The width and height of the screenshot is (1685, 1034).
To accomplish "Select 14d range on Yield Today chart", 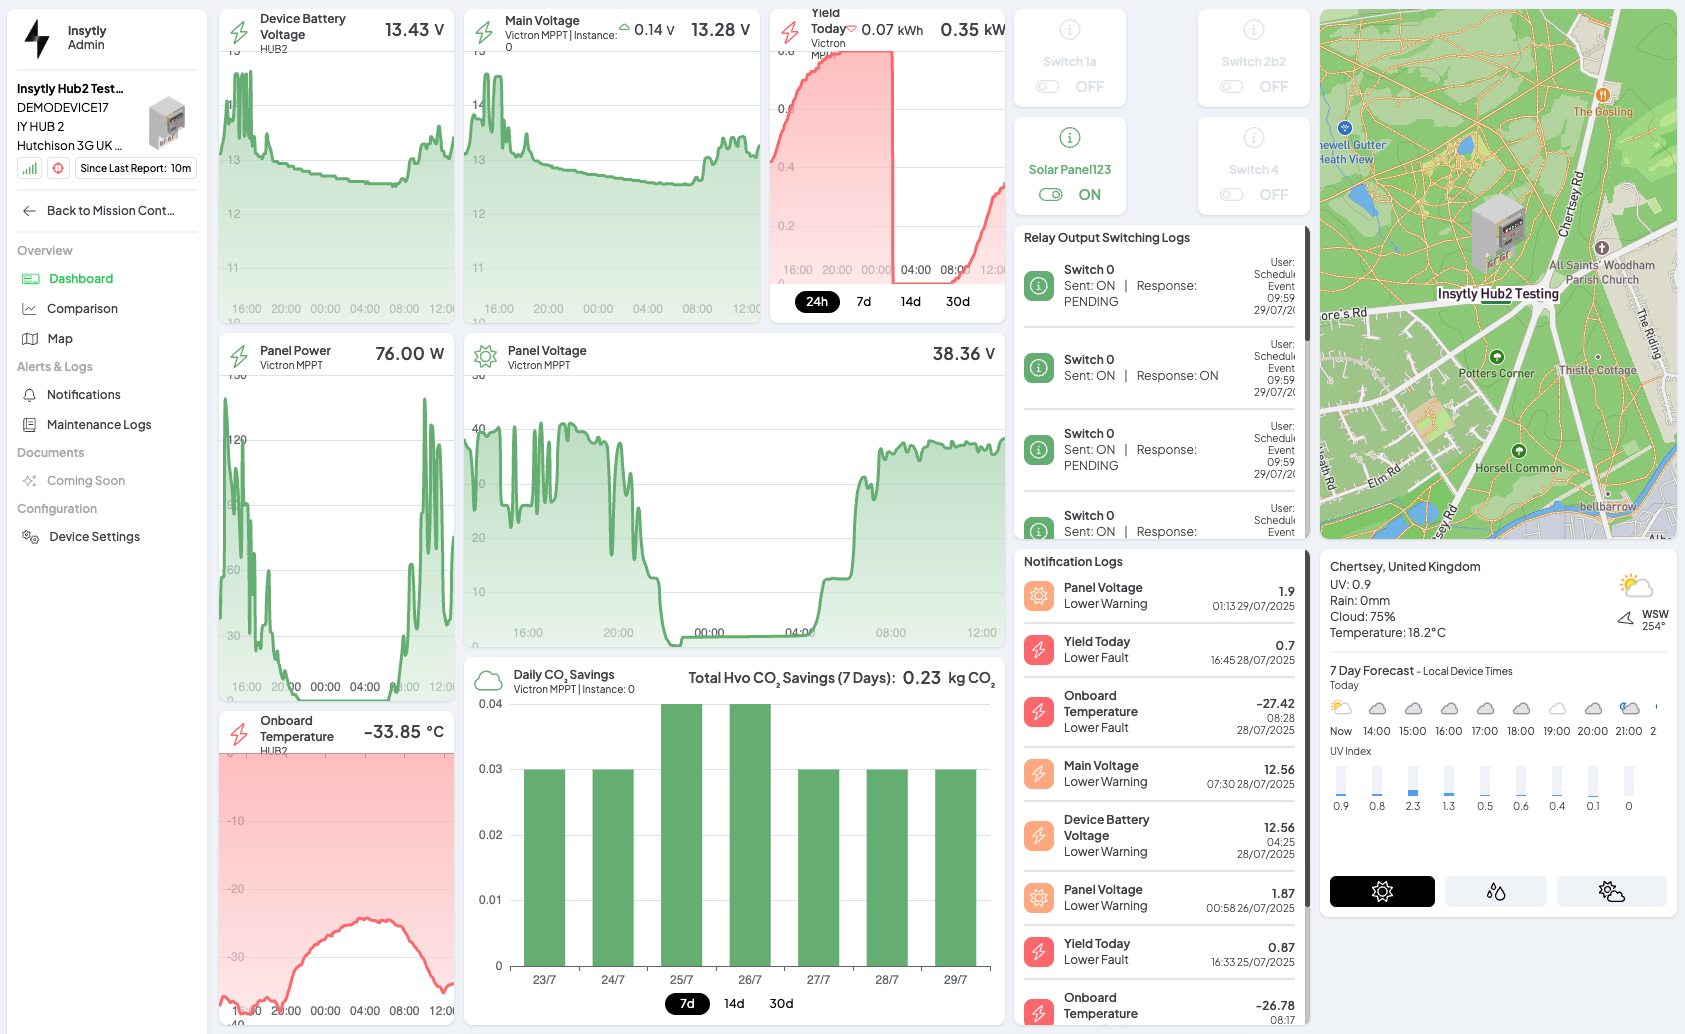I will pyautogui.click(x=910, y=302).
